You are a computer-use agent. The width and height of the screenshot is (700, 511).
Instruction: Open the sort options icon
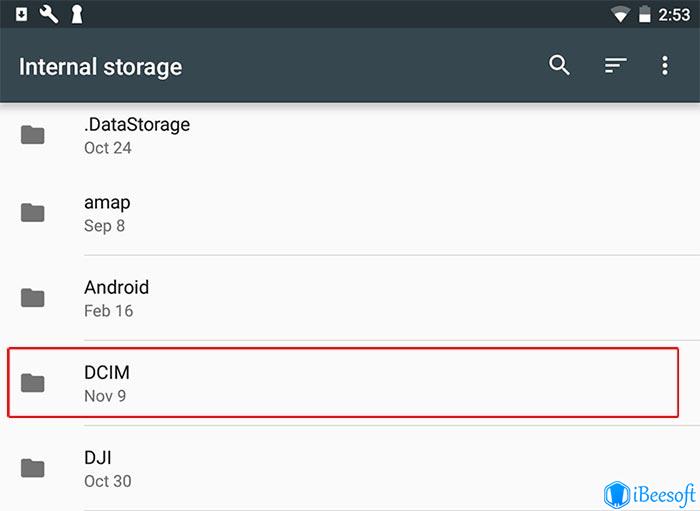tap(616, 66)
